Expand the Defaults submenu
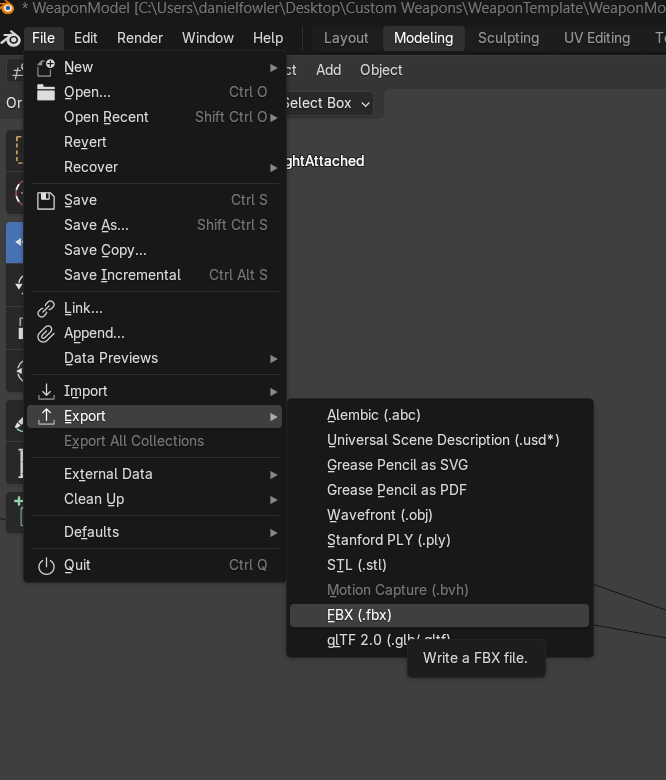The height and width of the screenshot is (780, 666). 155,532
